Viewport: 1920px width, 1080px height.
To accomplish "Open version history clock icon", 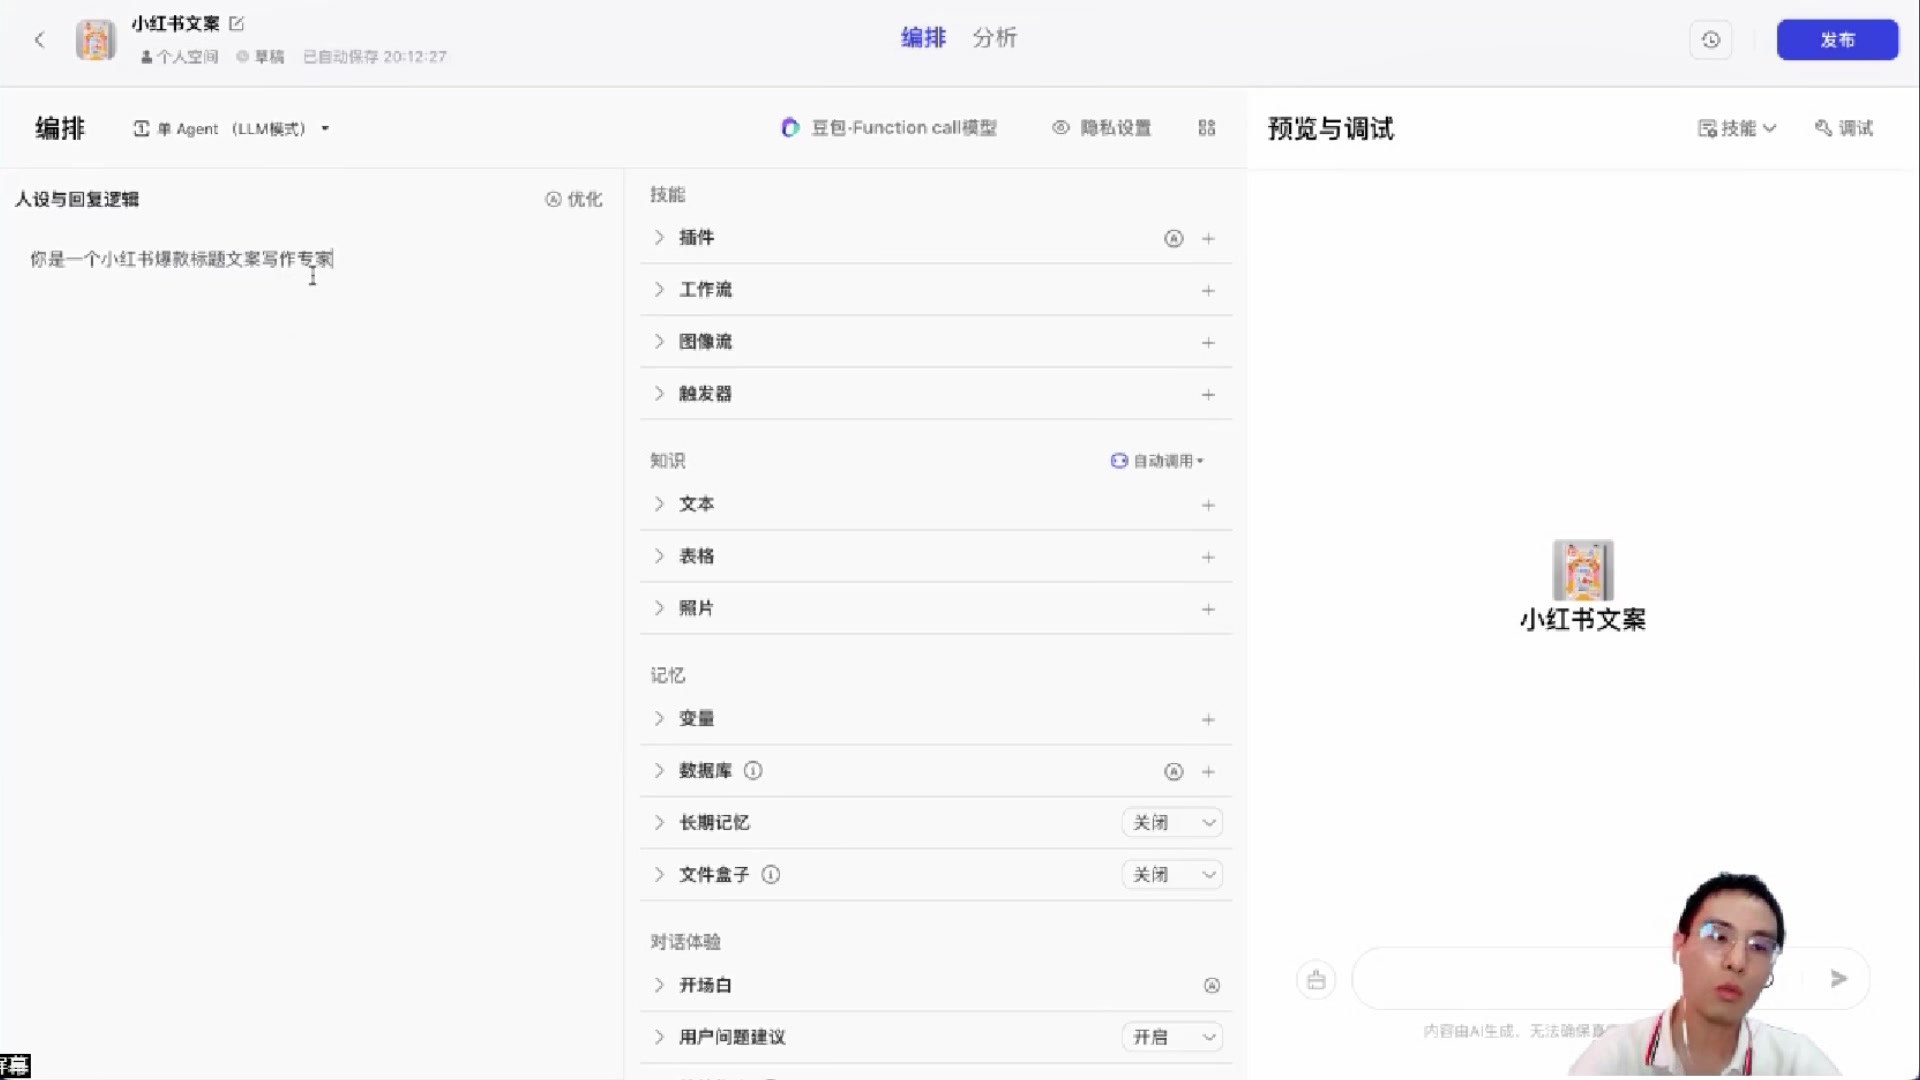I will pos(1710,40).
